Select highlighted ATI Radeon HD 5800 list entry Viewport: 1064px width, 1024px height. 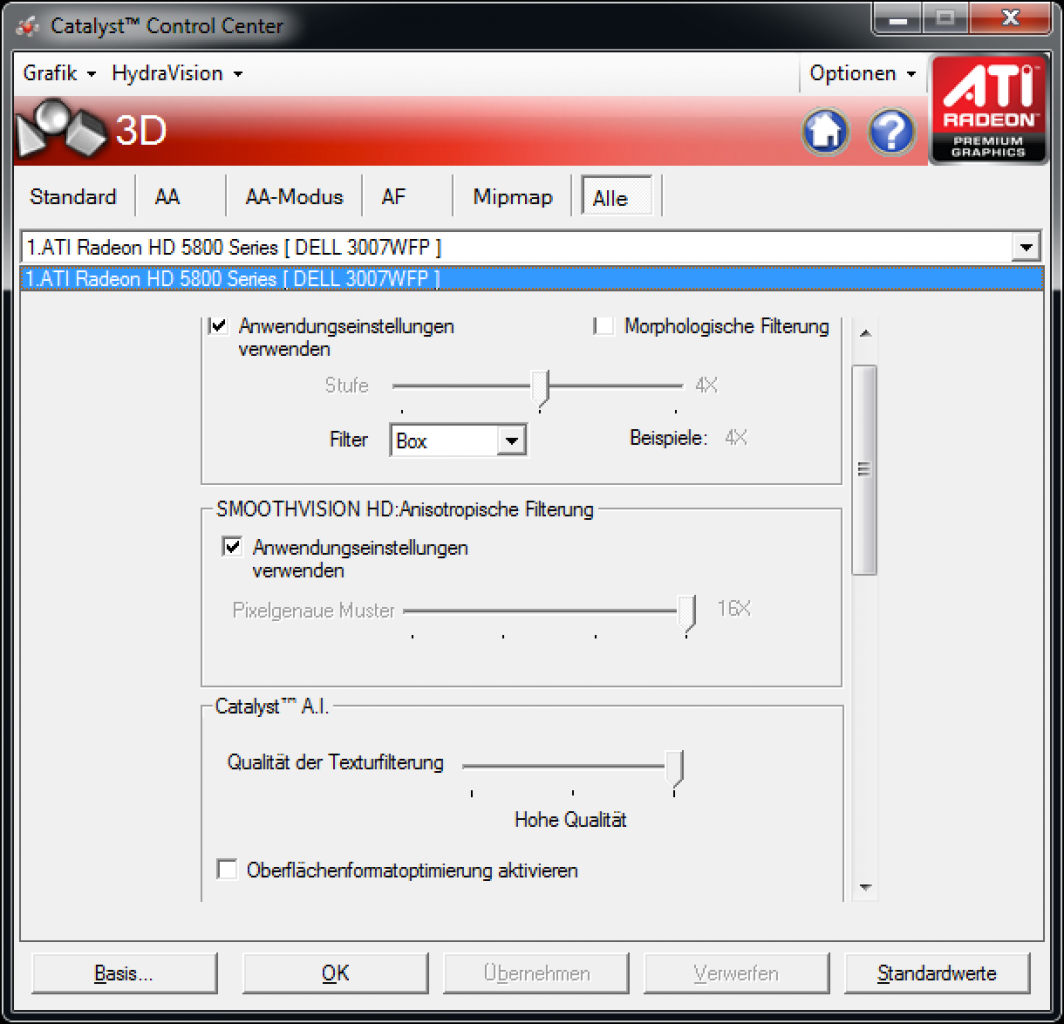(531, 279)
